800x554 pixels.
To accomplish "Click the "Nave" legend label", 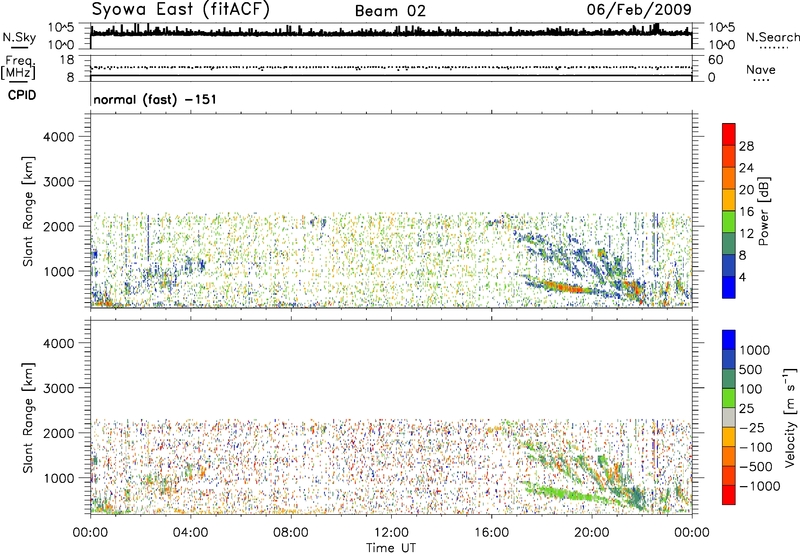I will coord(761,69).
